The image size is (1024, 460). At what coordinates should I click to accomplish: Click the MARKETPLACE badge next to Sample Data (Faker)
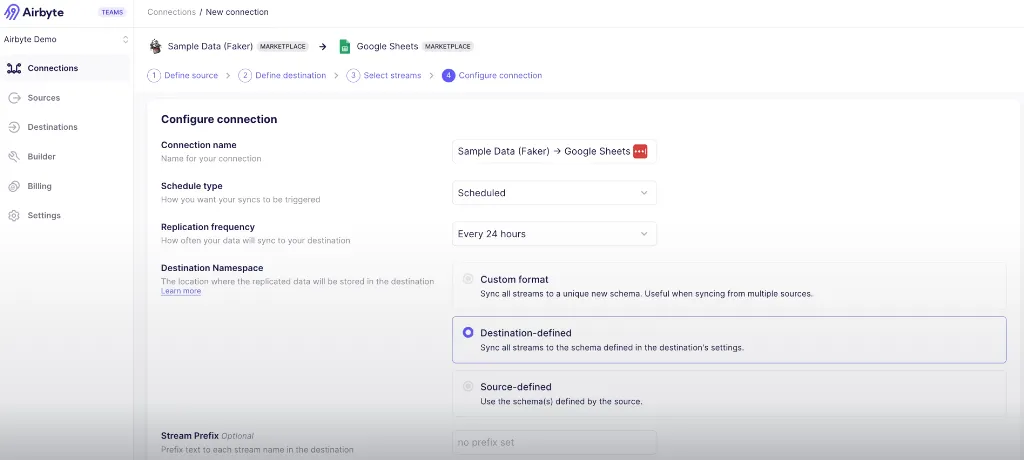pos(283,46)
